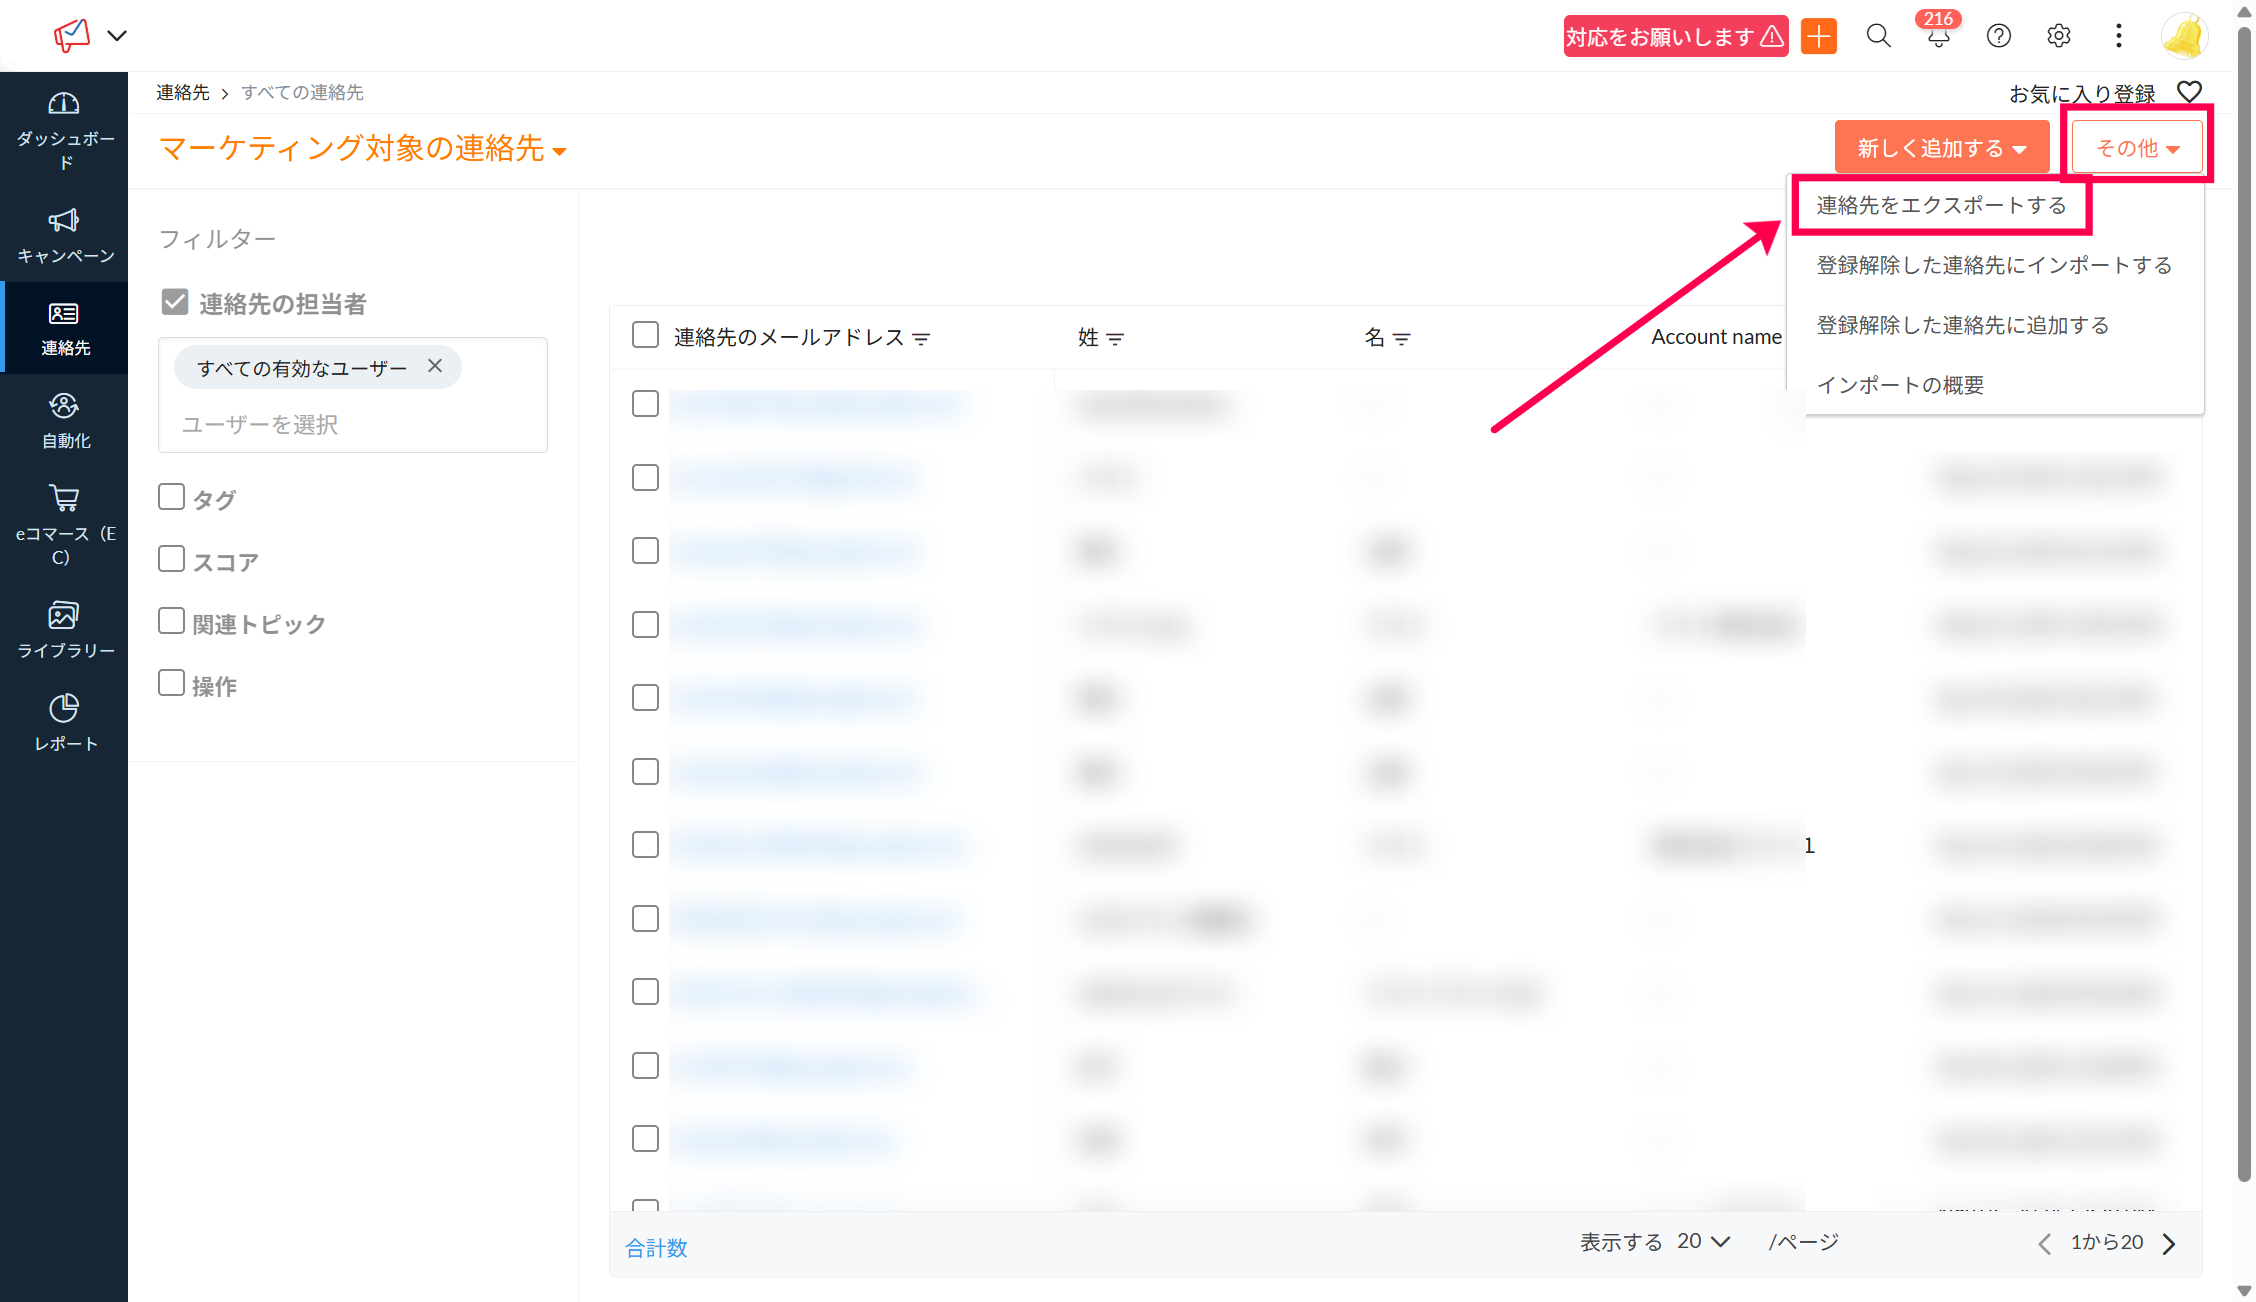Open 自動化 automation section

point(64,420)
